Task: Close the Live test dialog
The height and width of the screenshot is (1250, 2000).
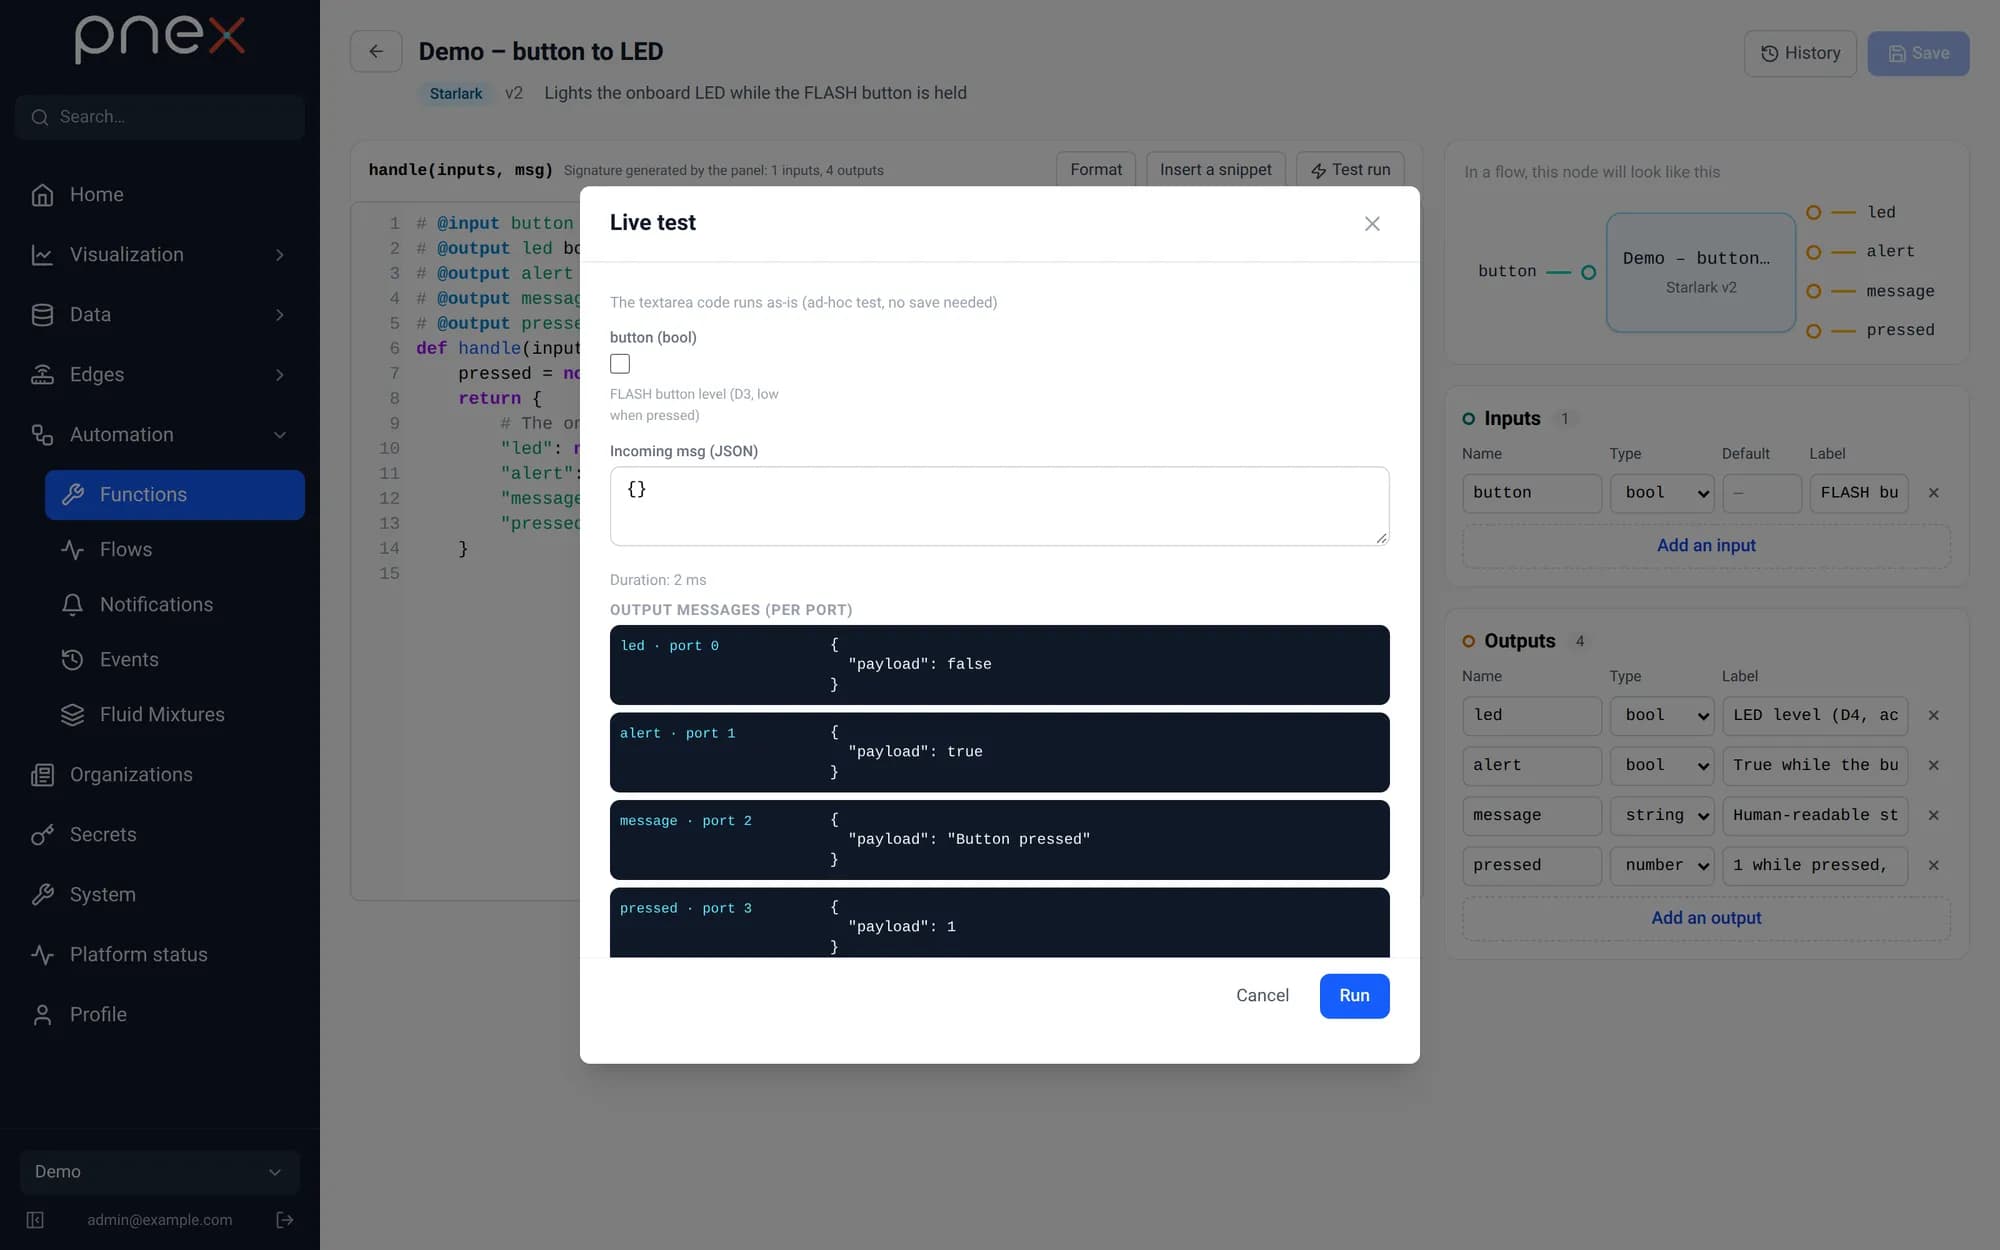Action: pyautogui.click(x=1372, y=224)
